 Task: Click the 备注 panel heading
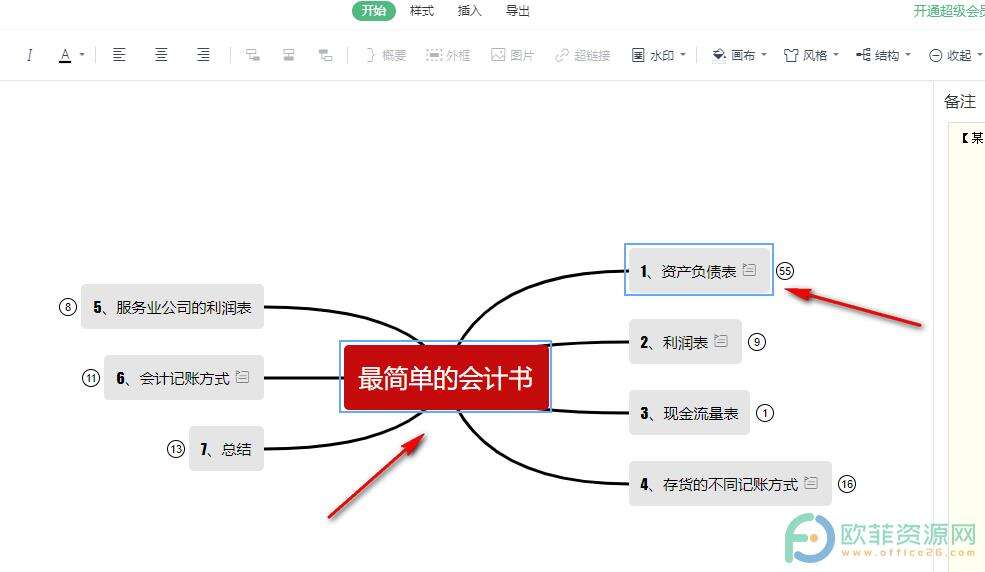point(960,101)
